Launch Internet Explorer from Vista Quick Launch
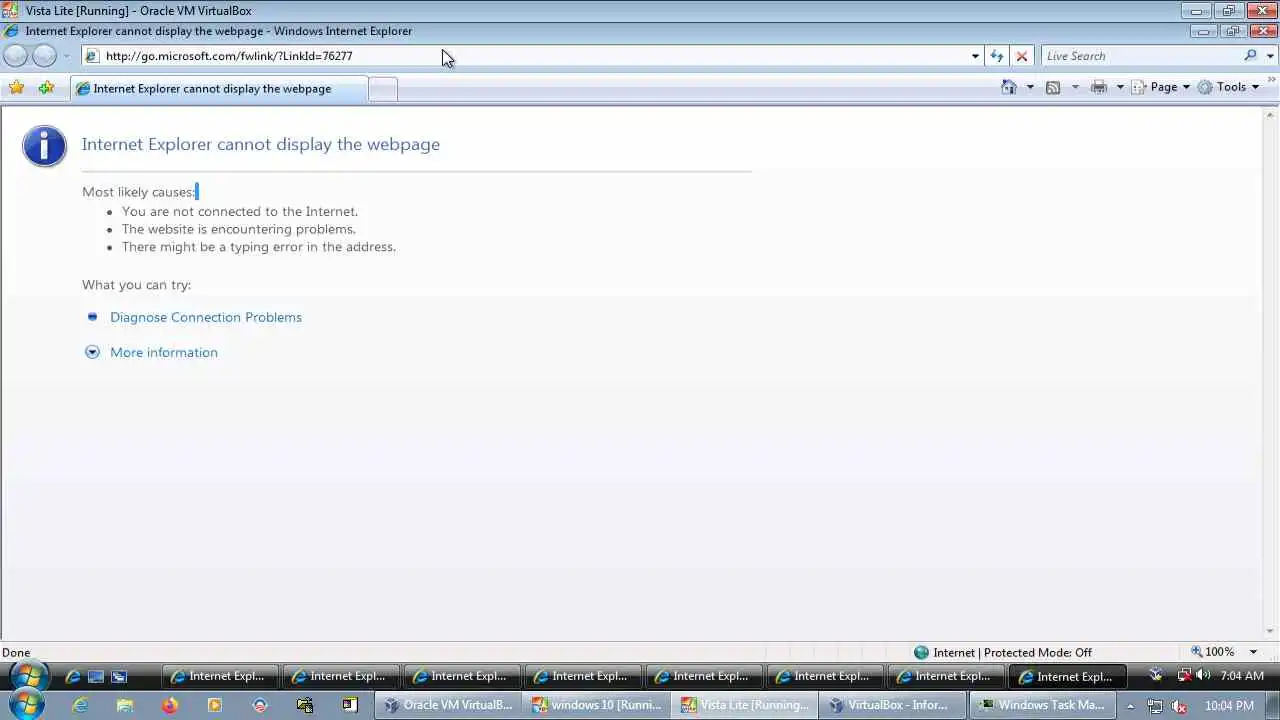 (x=73, y=677)
